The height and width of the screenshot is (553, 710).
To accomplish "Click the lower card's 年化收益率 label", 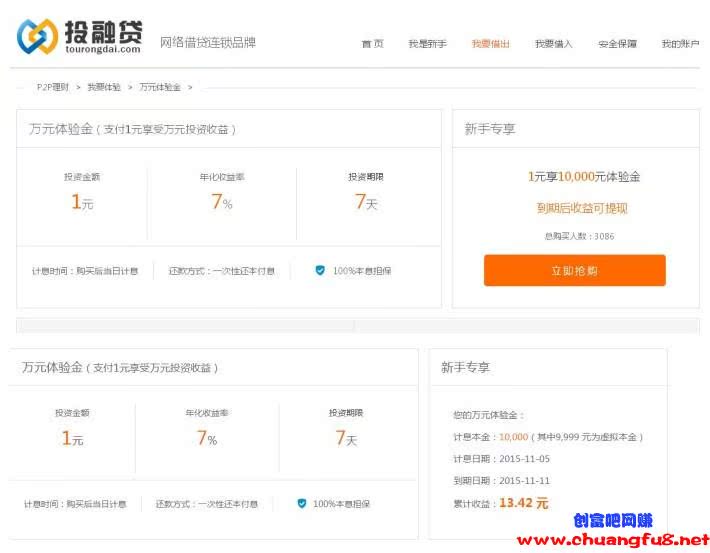I will (207, 413).
